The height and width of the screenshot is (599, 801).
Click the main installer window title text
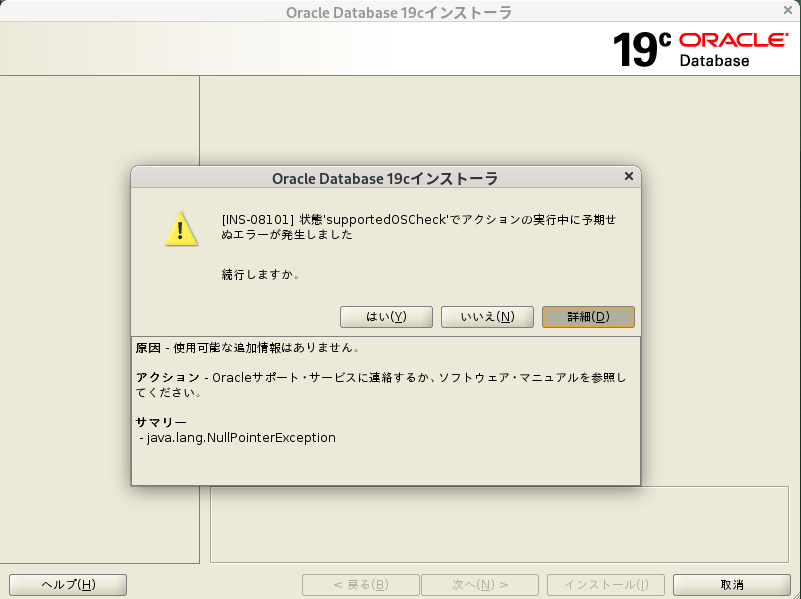tap(398, 12)
